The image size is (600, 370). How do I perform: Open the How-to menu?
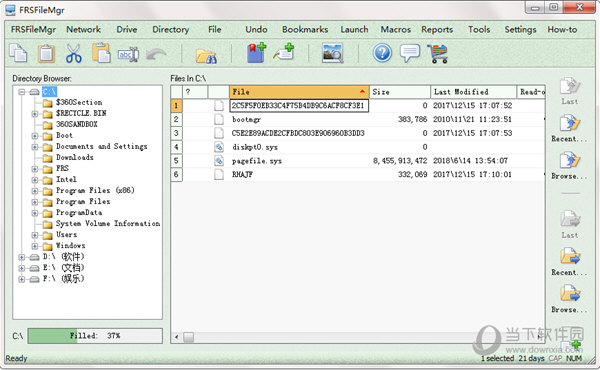[x=562, y=29]
